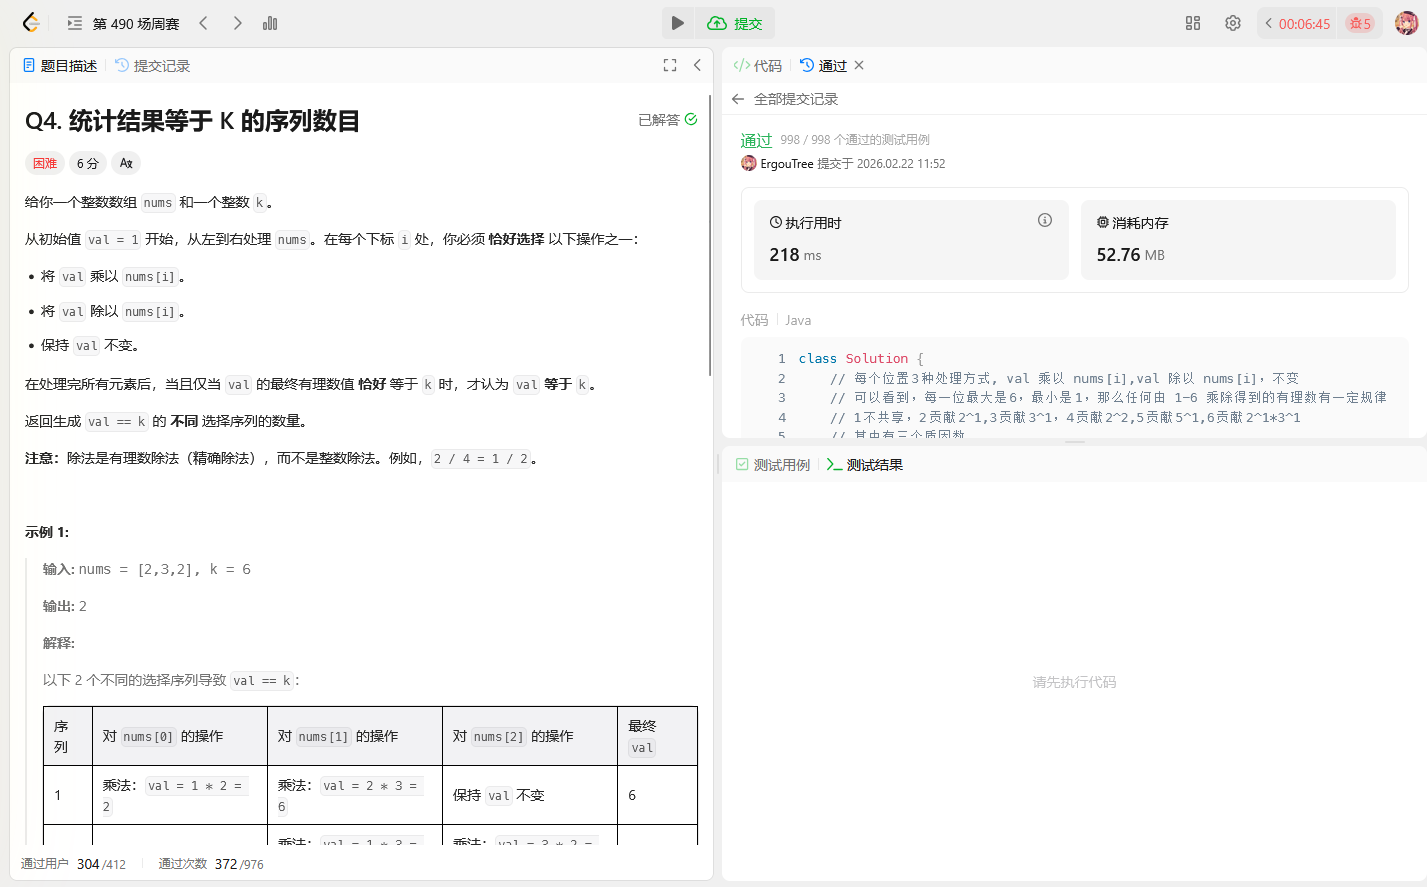Screen dimensions: 1427x887
Task: Click the 提交 submit button
Action: click(735, 23)
